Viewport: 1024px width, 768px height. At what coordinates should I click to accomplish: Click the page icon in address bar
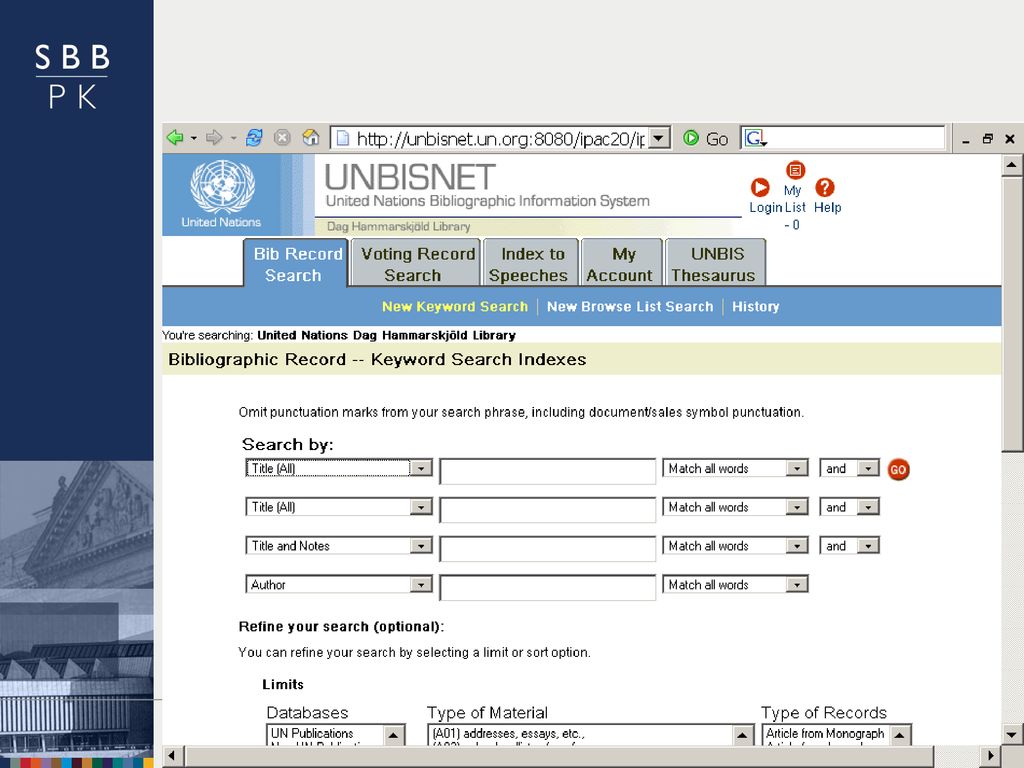coord(343,138)
